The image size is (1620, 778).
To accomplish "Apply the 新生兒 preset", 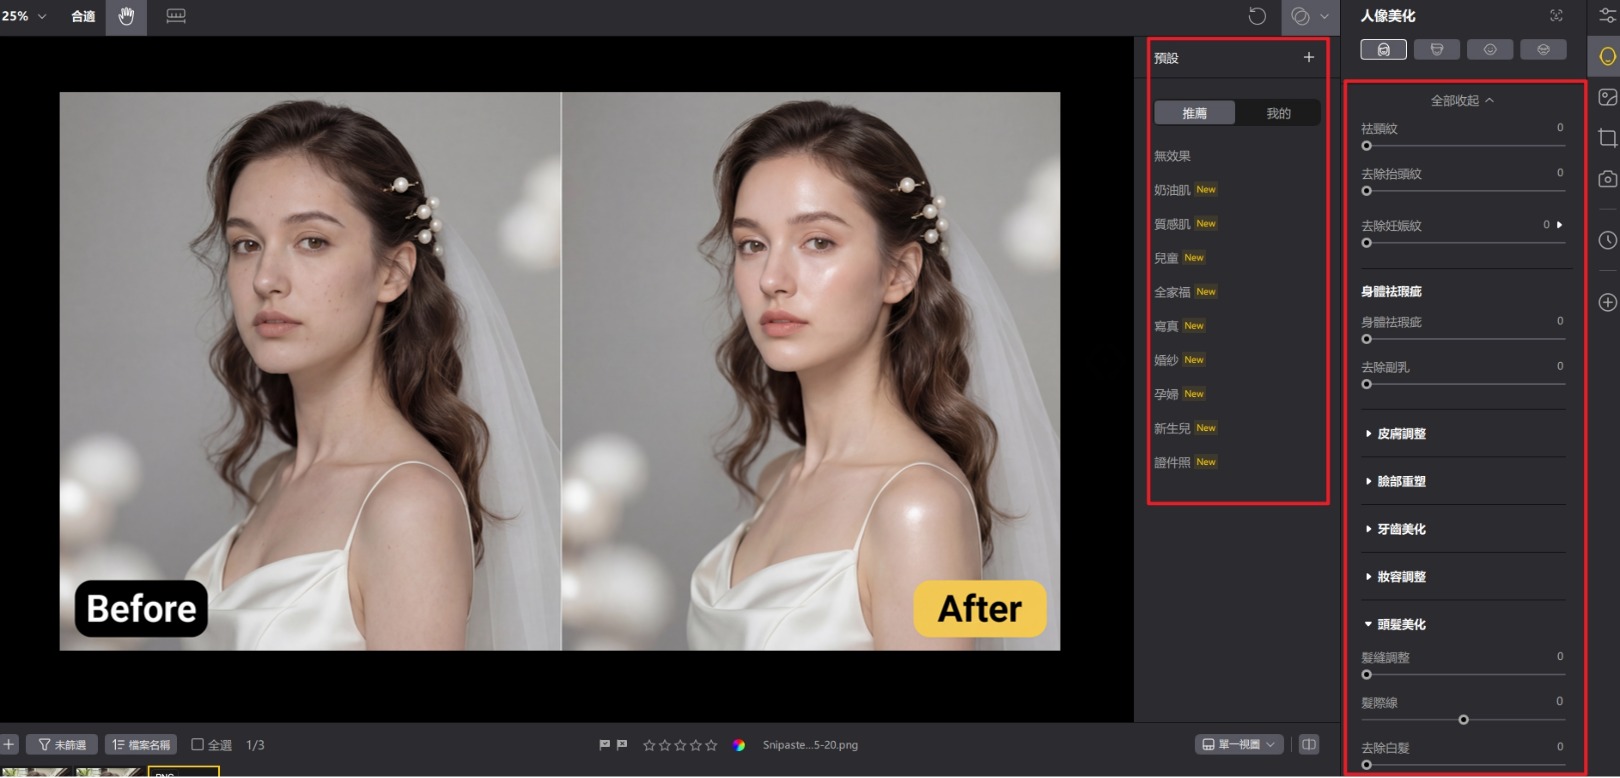I will [1172, 428].
